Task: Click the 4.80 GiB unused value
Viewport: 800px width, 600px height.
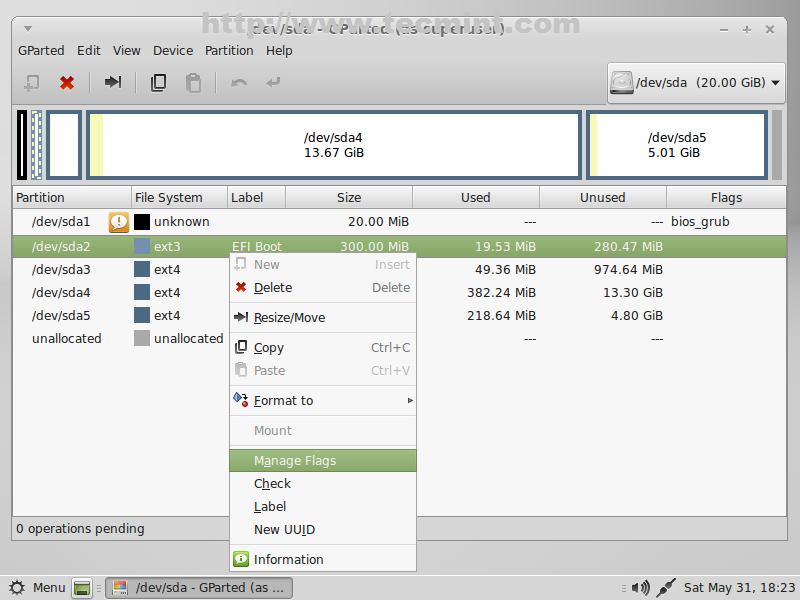Action: click(x=637, y=315)
